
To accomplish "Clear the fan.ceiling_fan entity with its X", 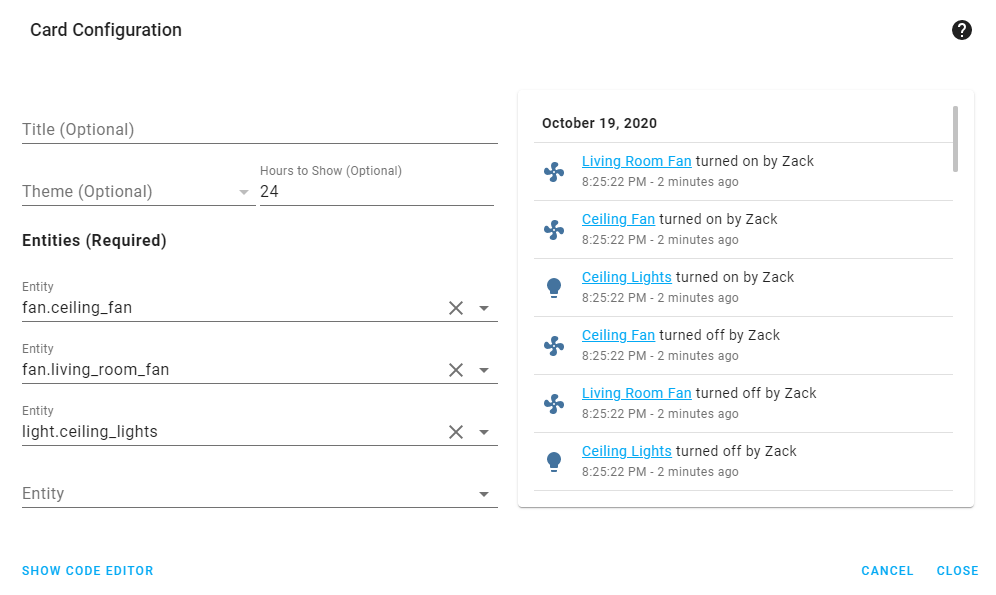I will click(x=456, y=307).
